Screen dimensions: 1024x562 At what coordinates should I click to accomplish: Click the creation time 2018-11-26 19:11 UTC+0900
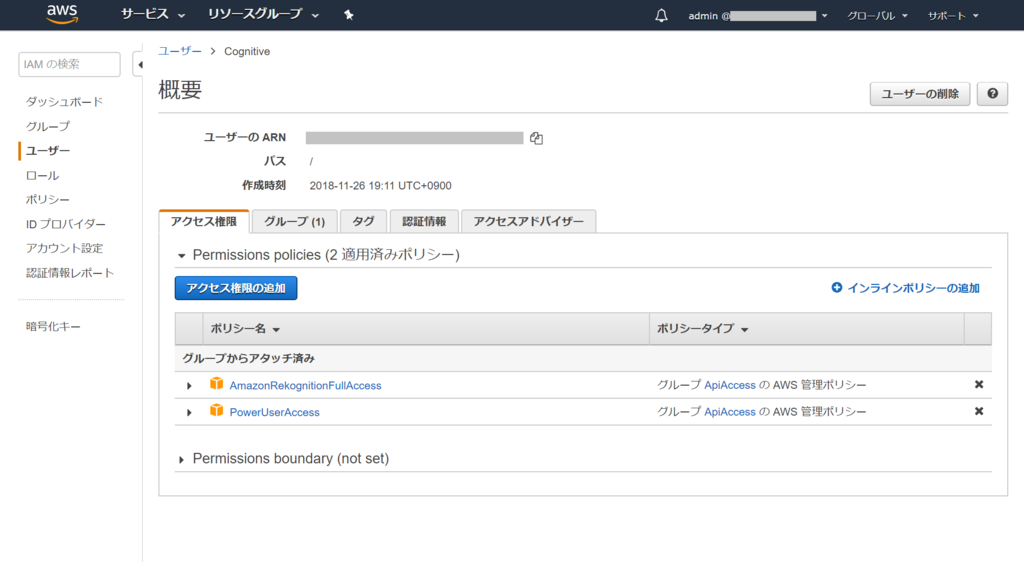pyautogui.click(x=380, y=186)
